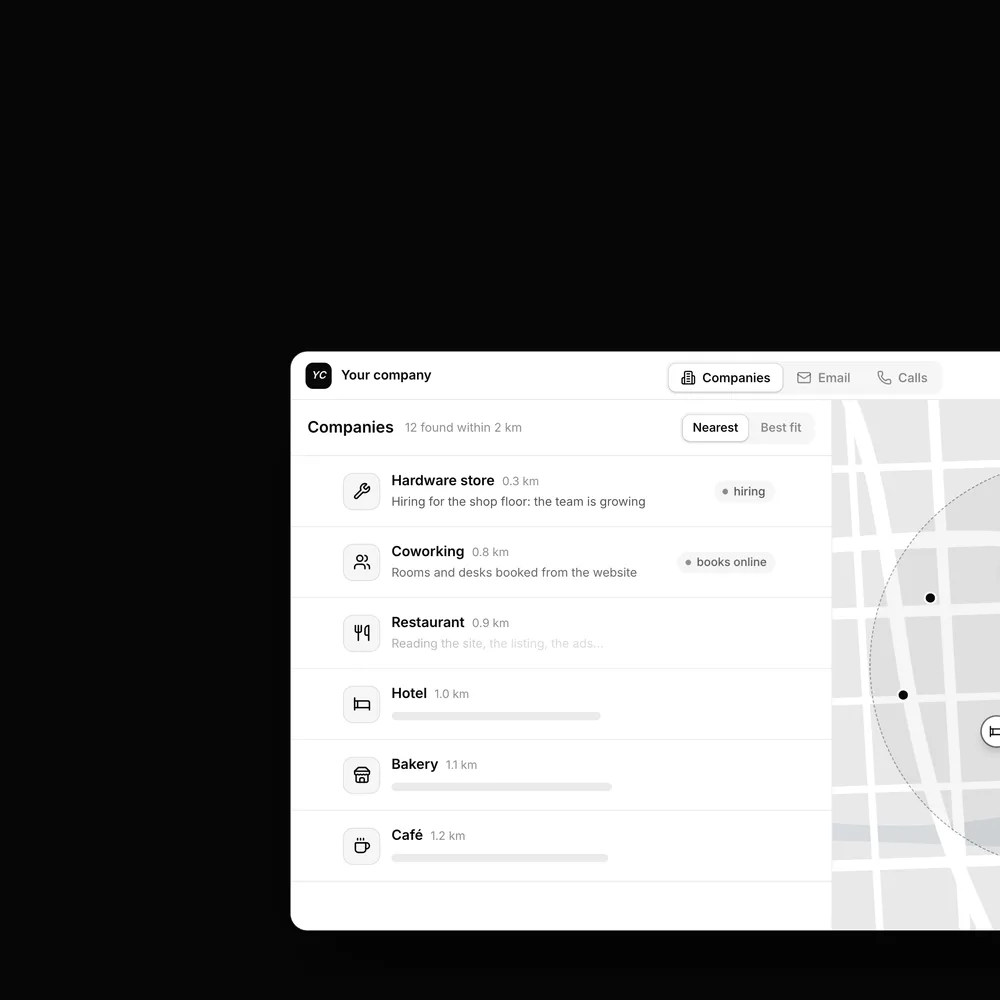Screen dimensions: 1000x1000
Task: Click the books online tag on Coworking
Action: click(x=726, y=562)
